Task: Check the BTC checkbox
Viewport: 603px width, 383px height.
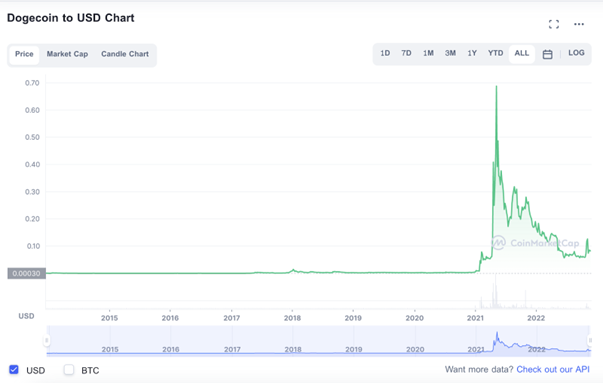Action: point(69,370)
